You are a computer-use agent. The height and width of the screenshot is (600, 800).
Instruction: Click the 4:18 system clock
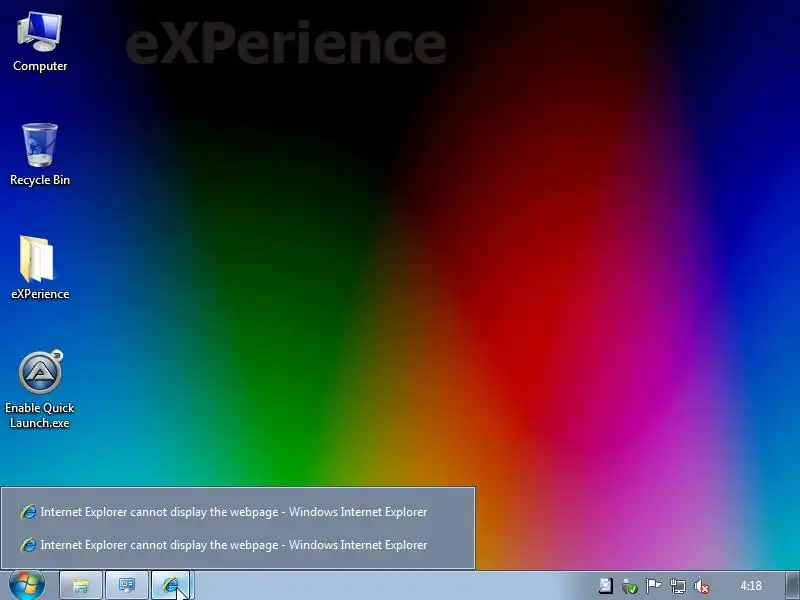pyautogui.click(x=751, y=586)
